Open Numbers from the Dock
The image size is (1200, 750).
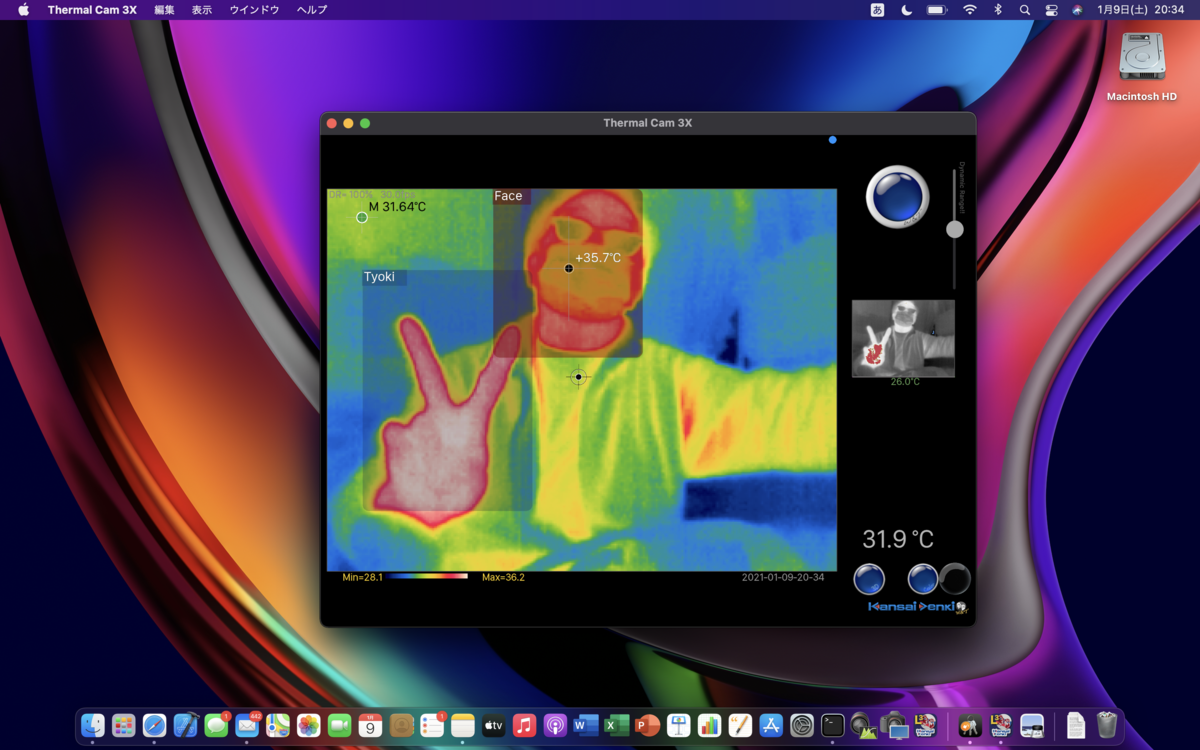coord(710,725)
